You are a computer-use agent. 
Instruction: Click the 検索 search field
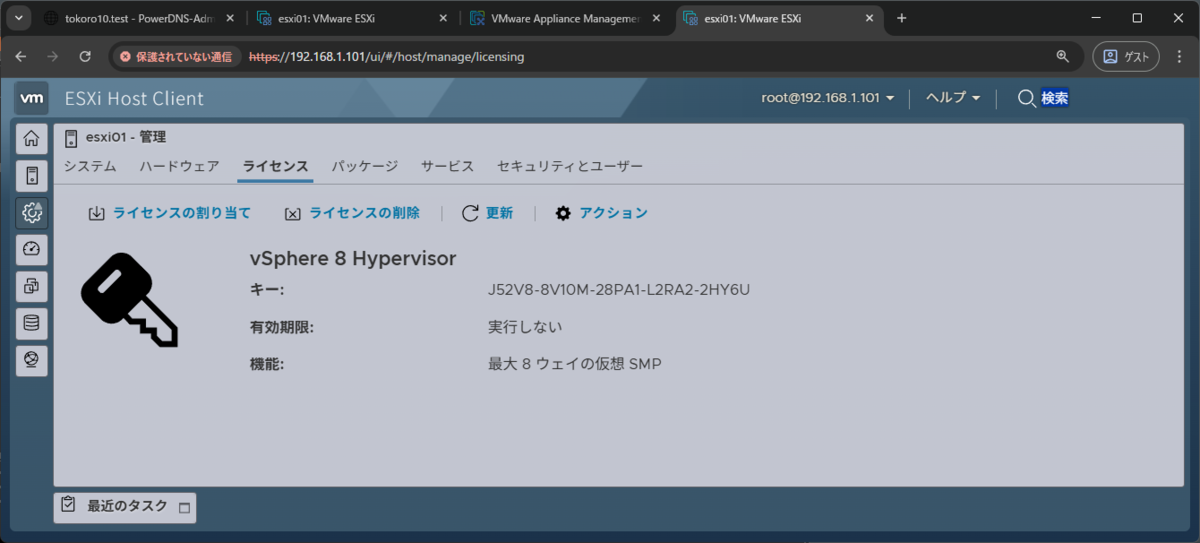tap(1055, 98)
